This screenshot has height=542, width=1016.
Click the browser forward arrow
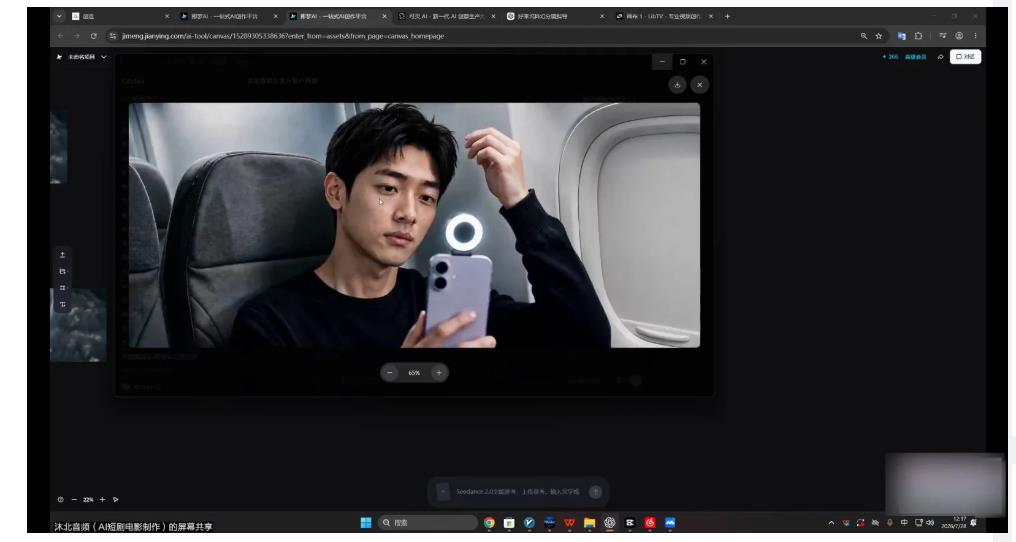[76, 36]
